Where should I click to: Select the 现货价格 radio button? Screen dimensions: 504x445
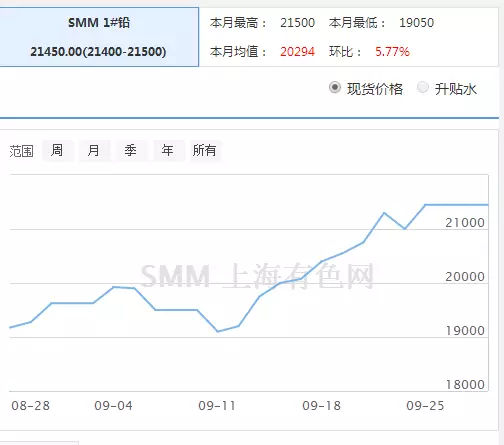click(335, 88)
